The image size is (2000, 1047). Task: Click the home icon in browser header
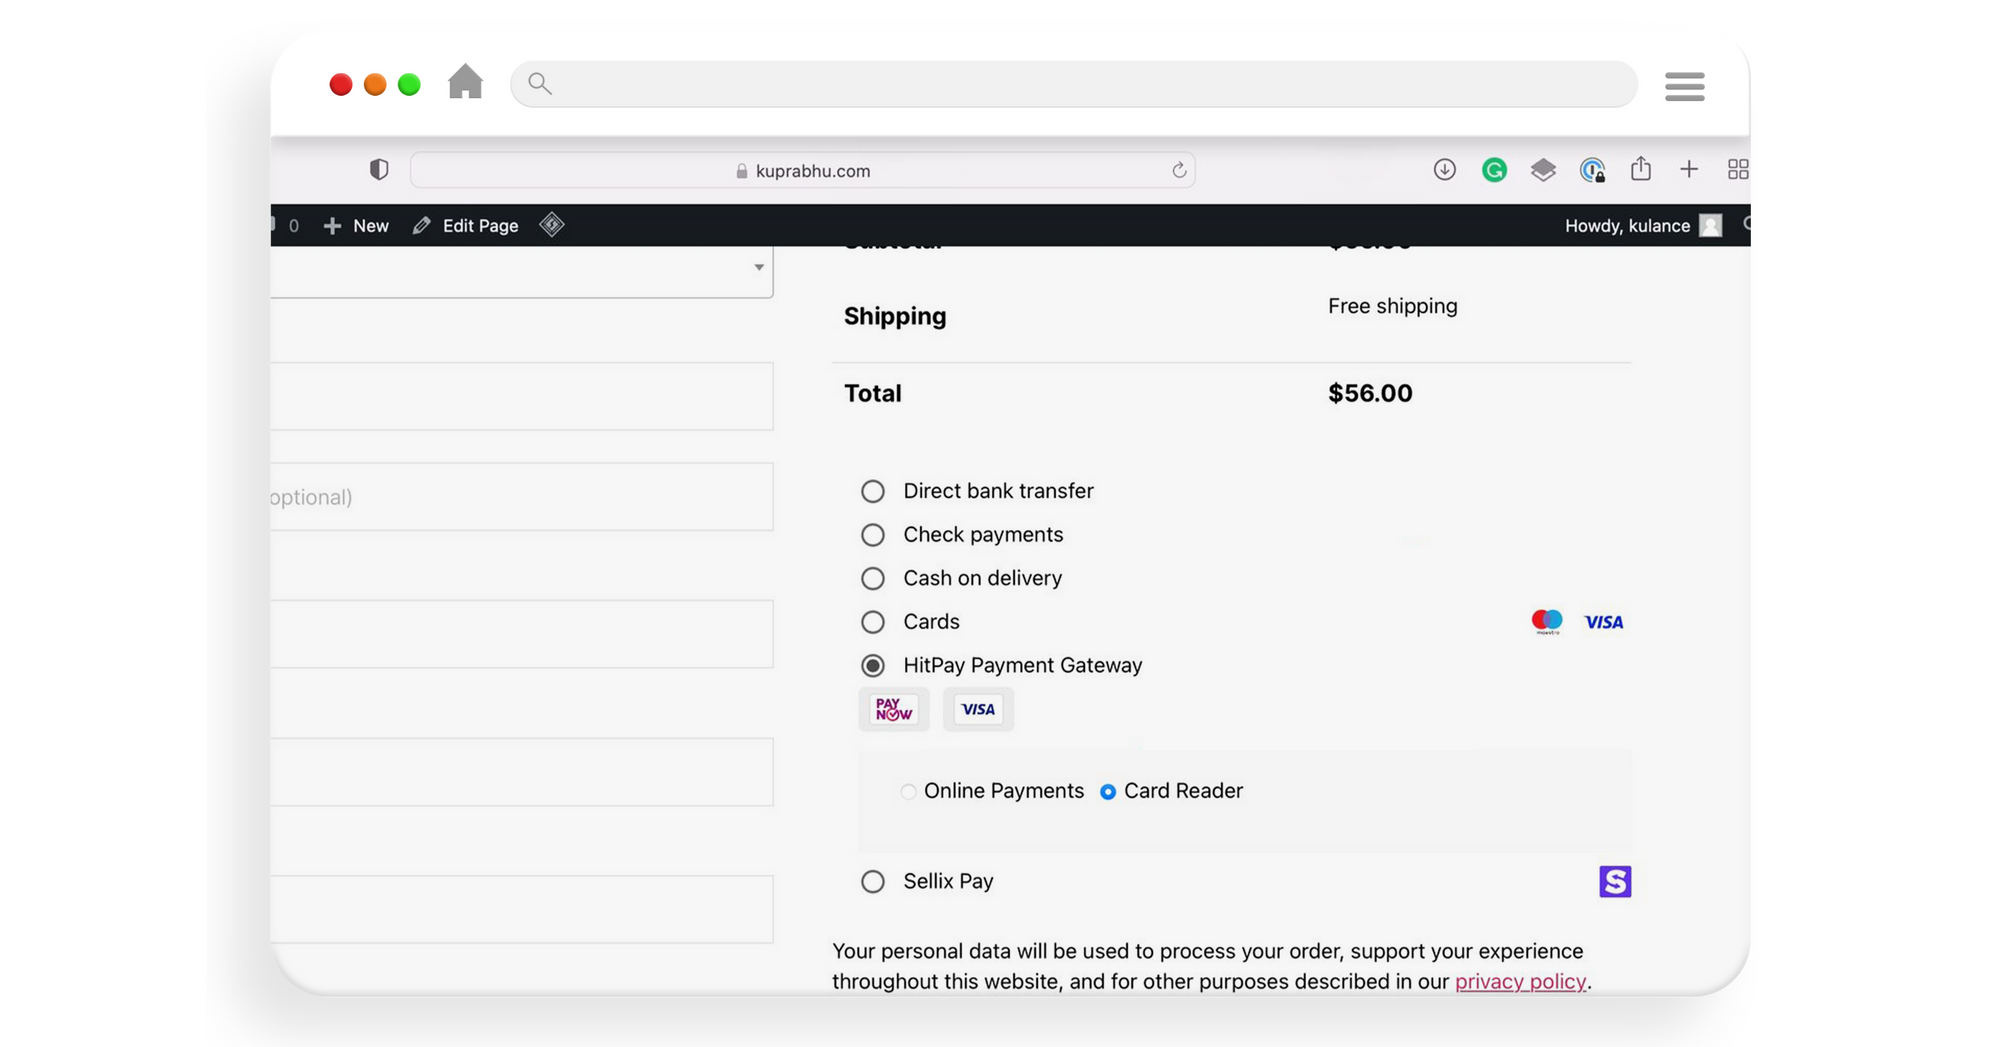coord(465,83)
